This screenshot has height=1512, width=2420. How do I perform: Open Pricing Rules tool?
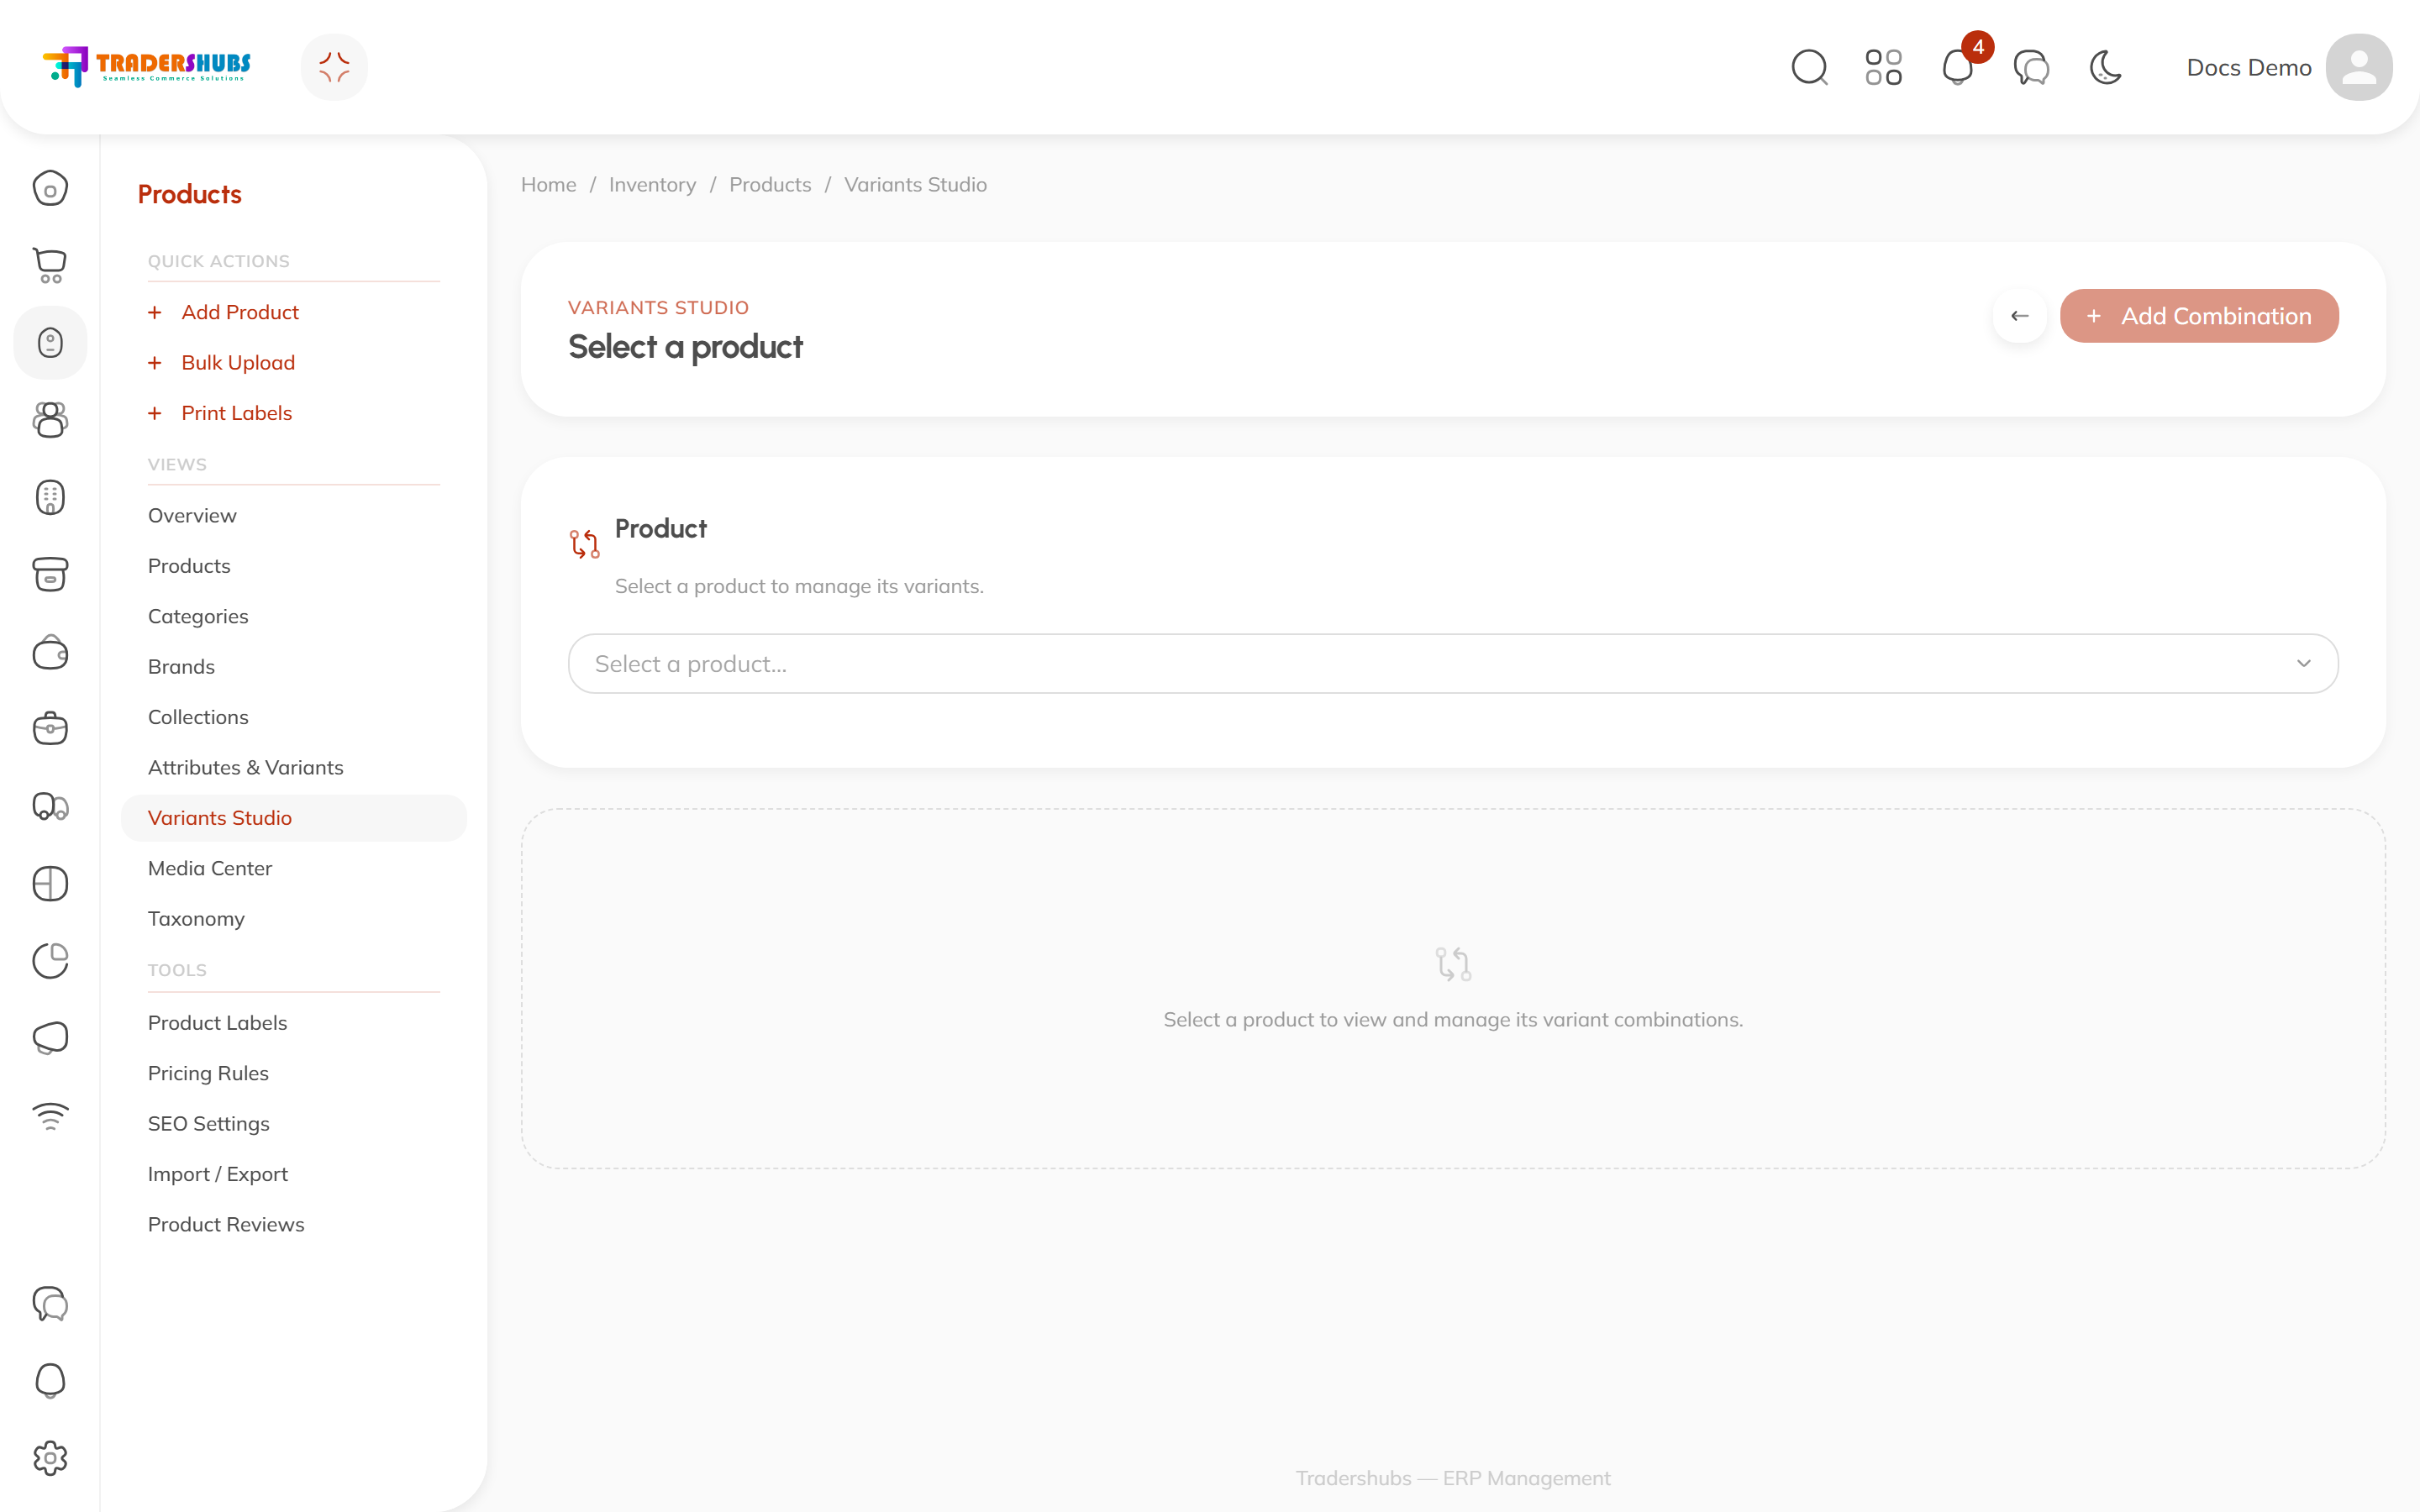tap(208, 1073)
